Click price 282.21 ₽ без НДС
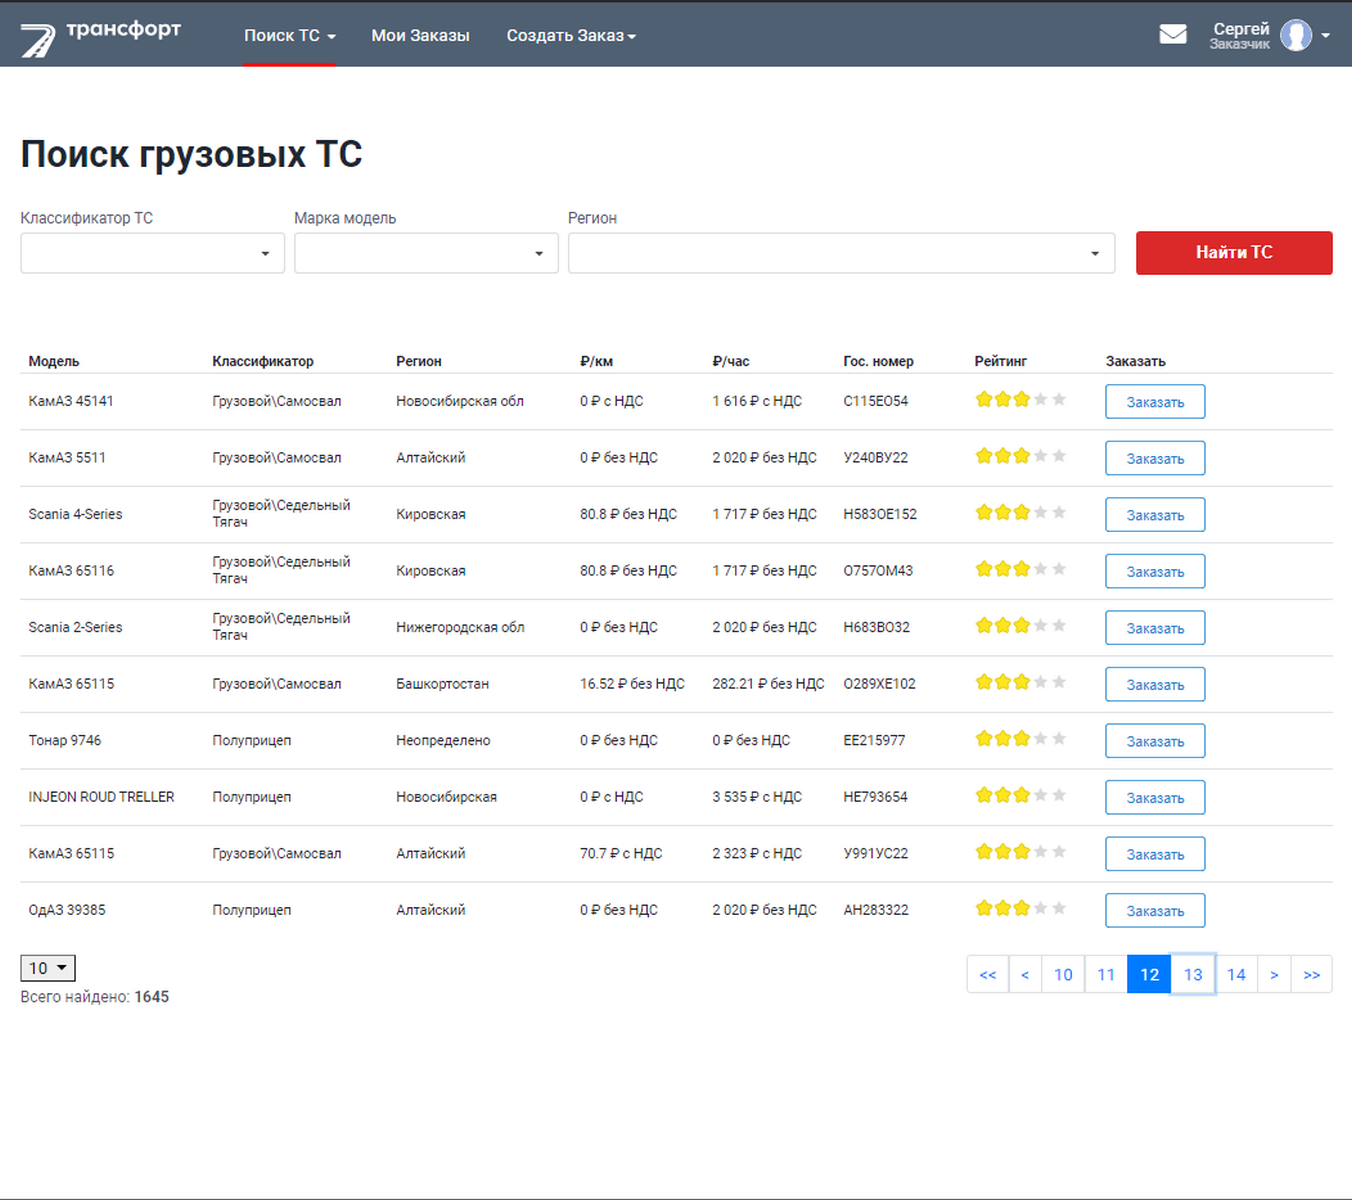Image resolution: width=1352 pixels, height=1200 pixels. pyautogui.click(x=768, y=684)
